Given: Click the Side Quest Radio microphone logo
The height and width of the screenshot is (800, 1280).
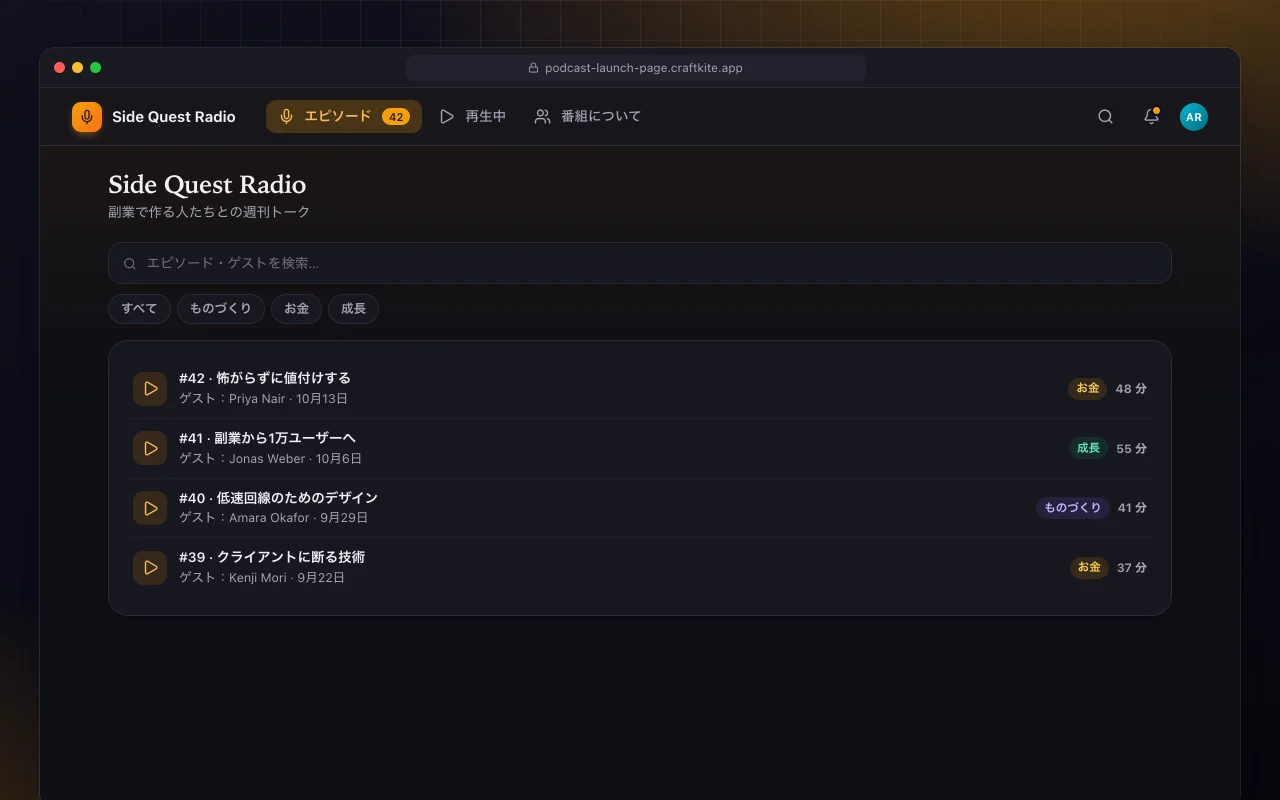Looking at the screenshot, I should click(87, 117).
